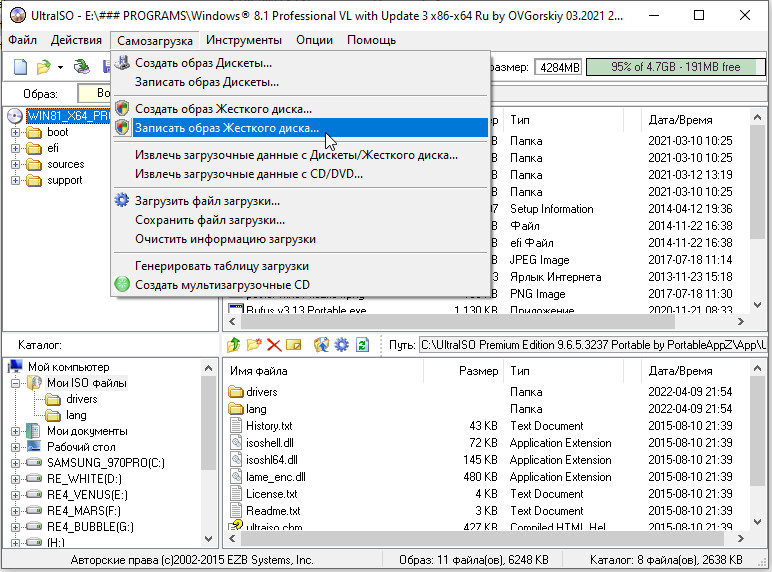
Task: Open the Файл menu
Action: click(x=23, y=40)
